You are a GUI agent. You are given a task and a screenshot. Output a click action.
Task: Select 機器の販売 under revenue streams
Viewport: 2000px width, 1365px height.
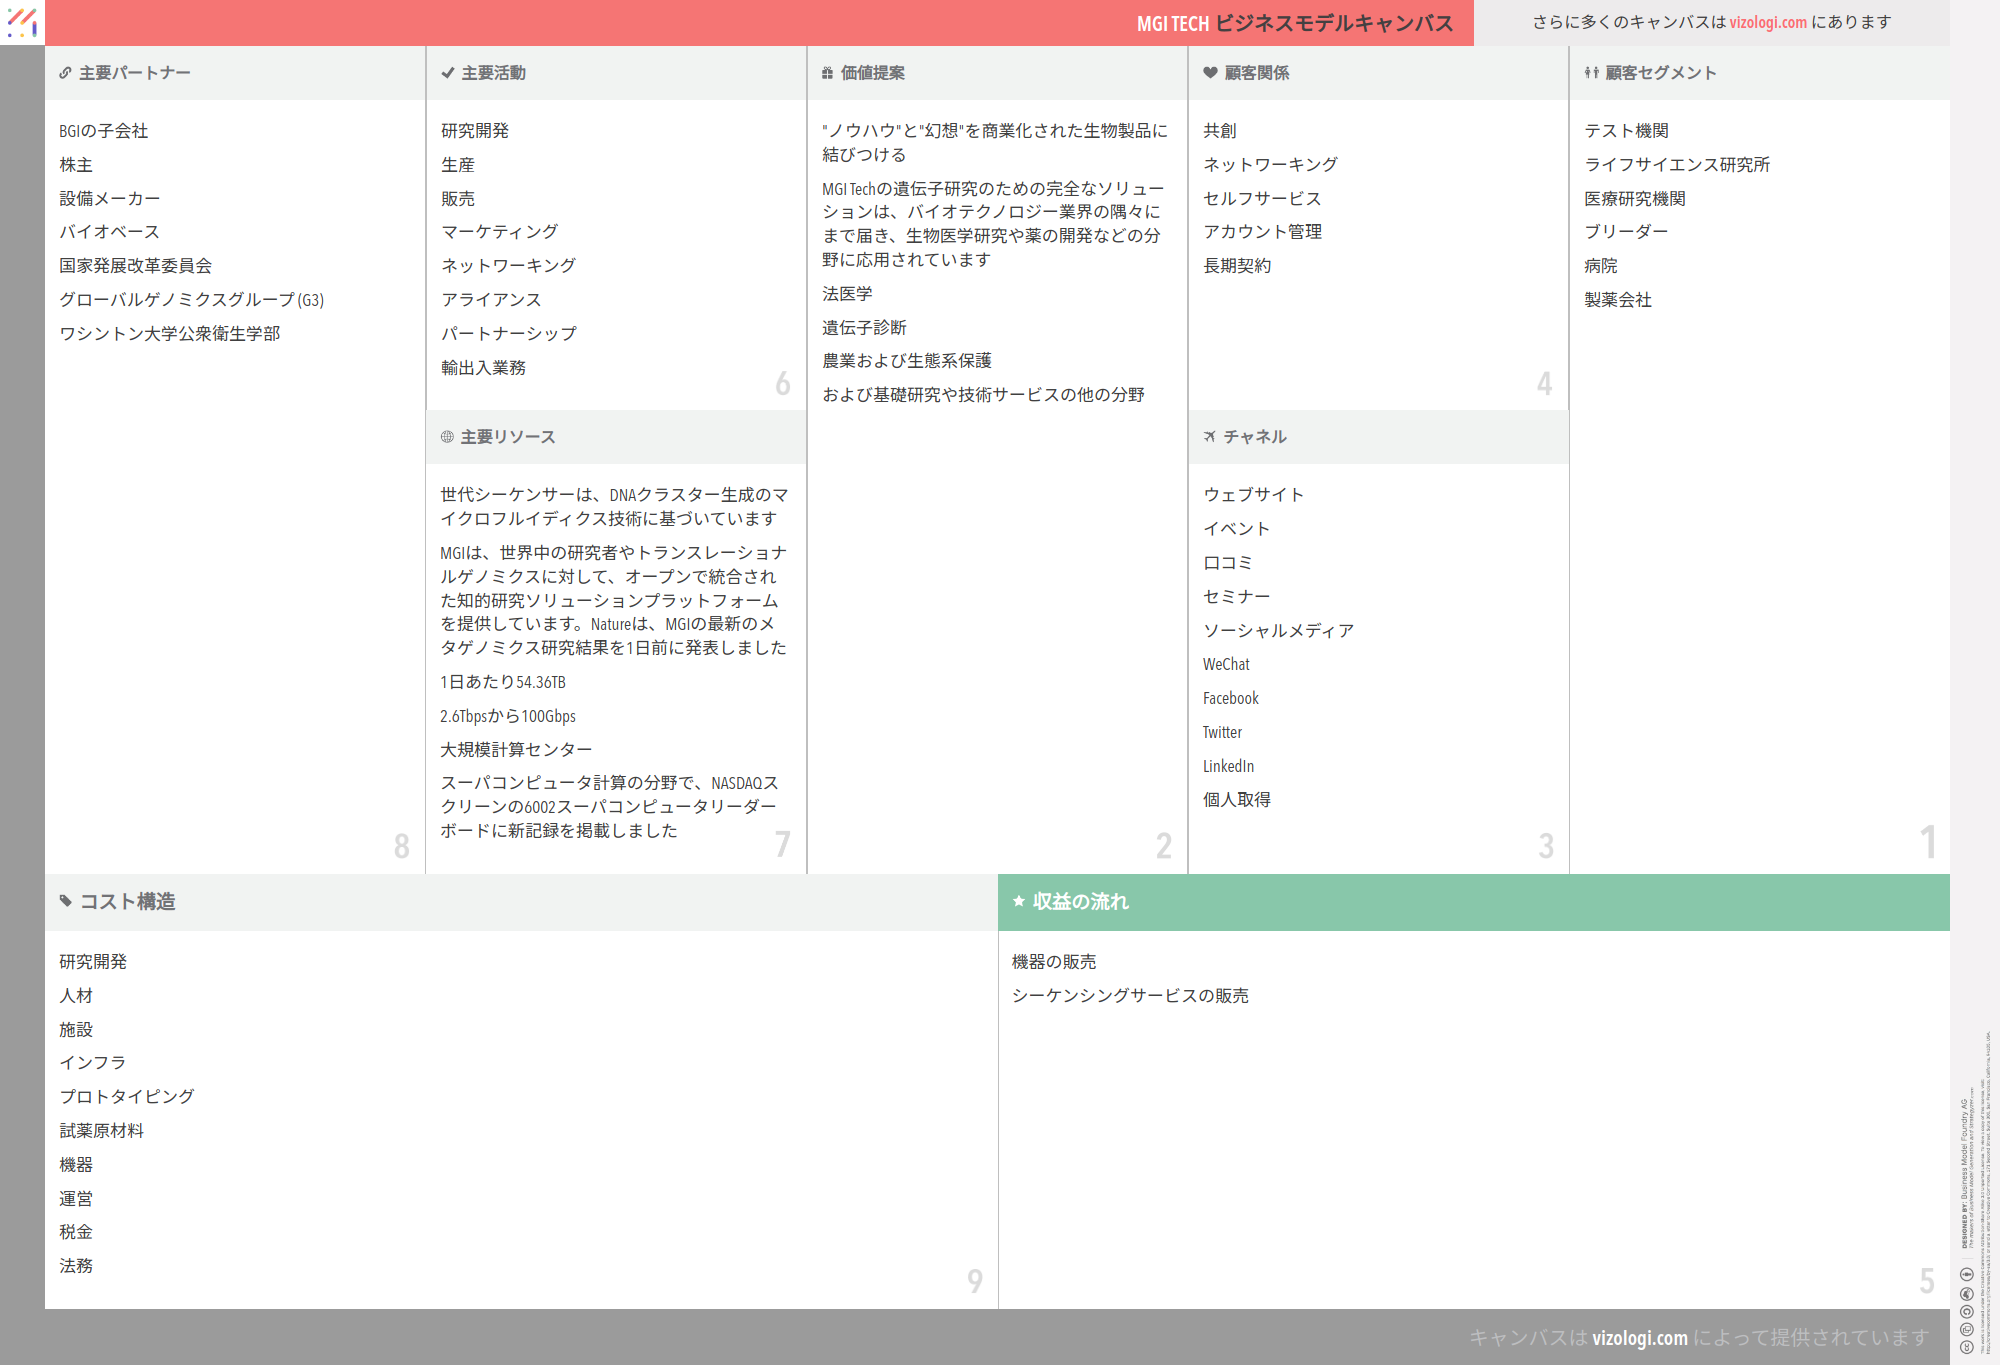pyautogui.click(x=1054, y=962)
